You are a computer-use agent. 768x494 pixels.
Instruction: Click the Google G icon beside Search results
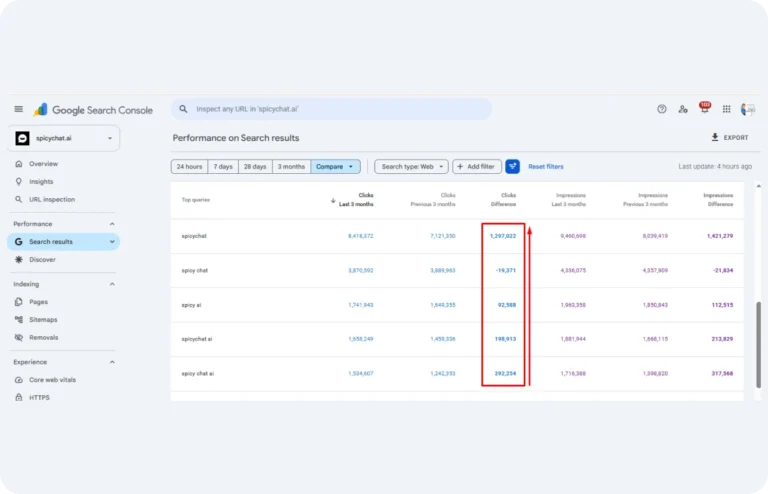[x=19, y=241]
